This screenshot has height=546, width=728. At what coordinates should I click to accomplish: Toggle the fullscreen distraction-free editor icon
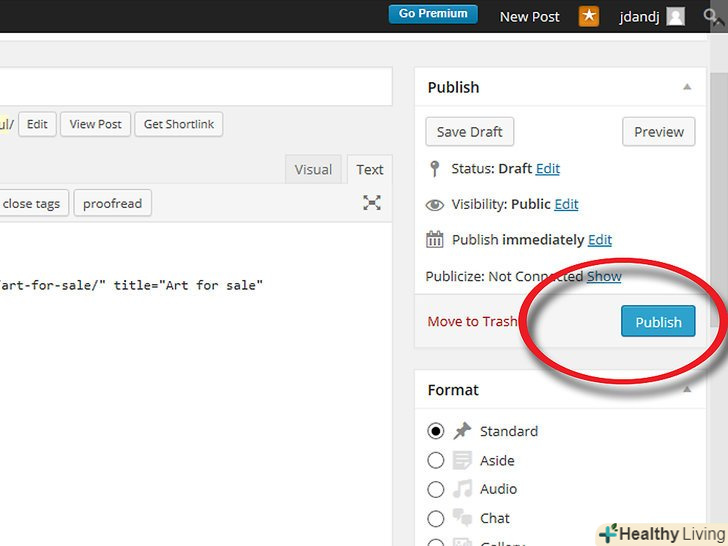coord(372,203)
